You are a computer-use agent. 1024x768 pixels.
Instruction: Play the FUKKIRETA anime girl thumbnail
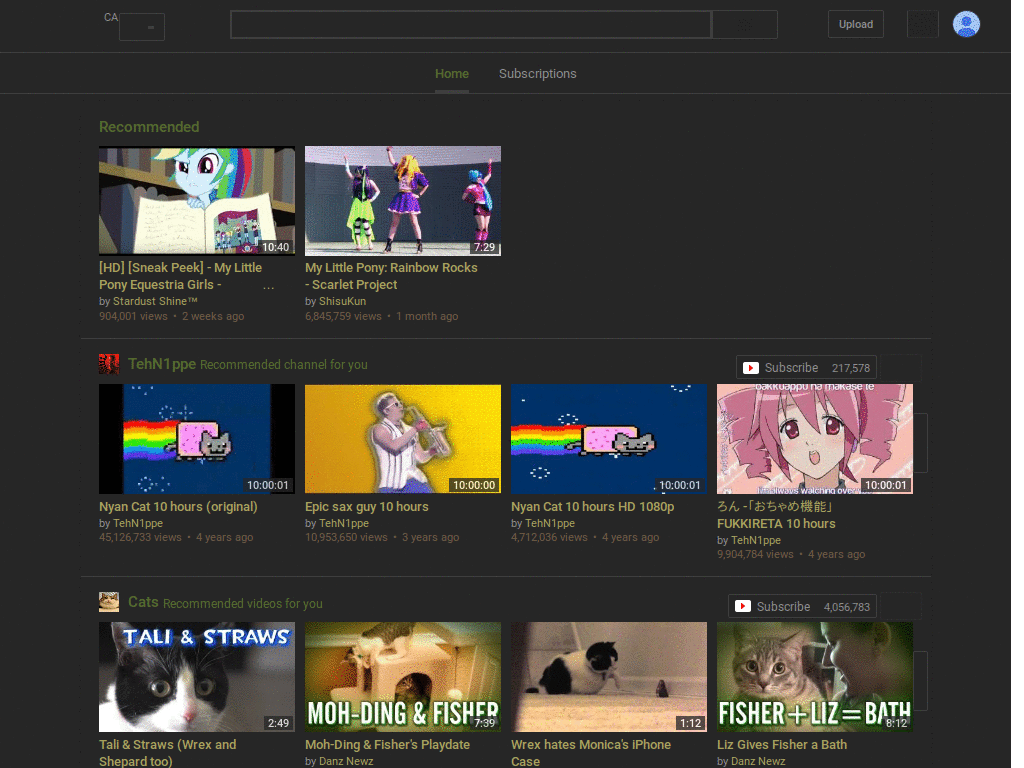[815, 439]
